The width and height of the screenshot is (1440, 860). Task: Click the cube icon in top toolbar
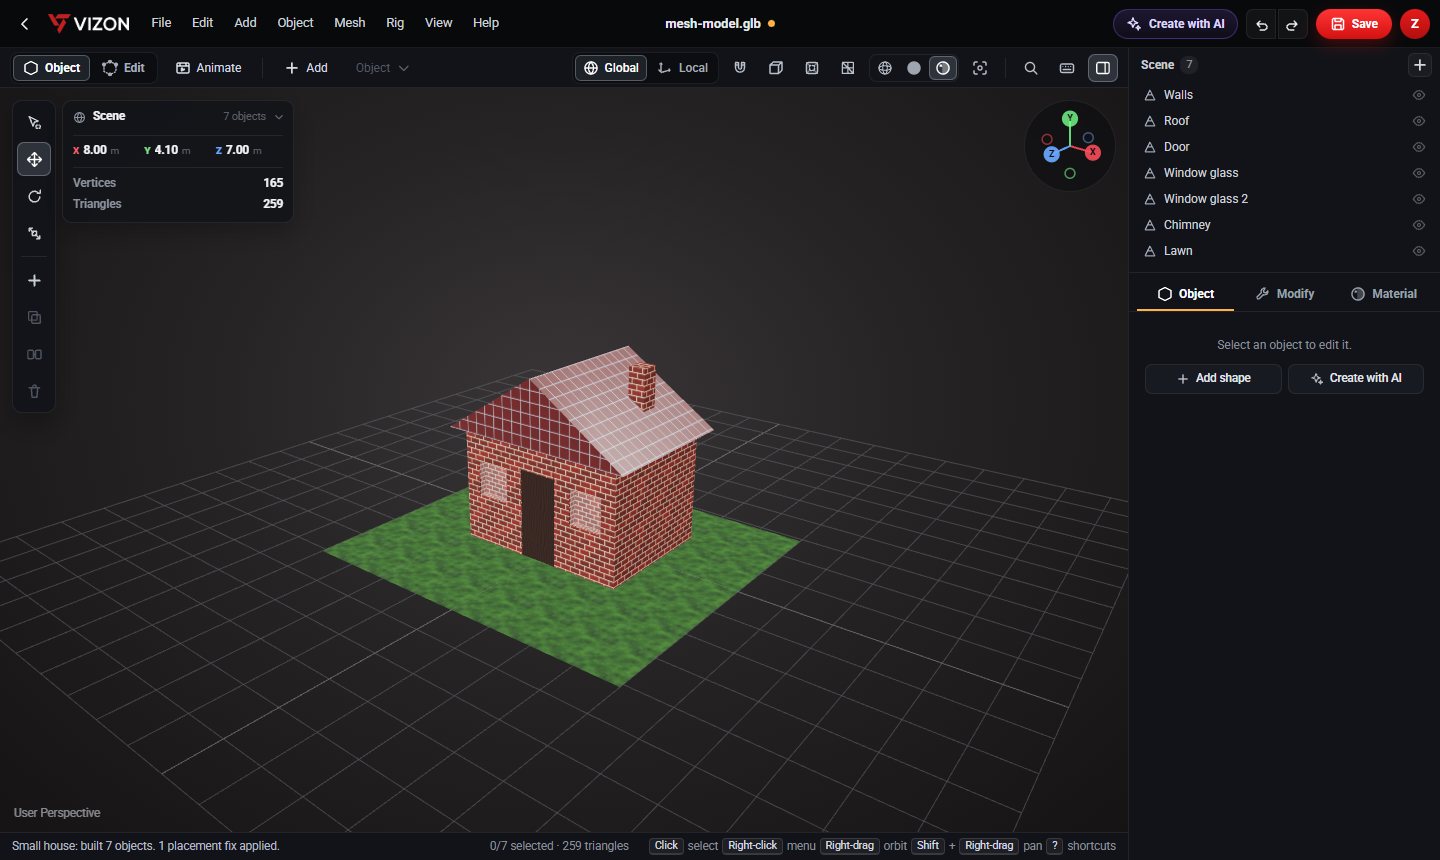[776, 68]
